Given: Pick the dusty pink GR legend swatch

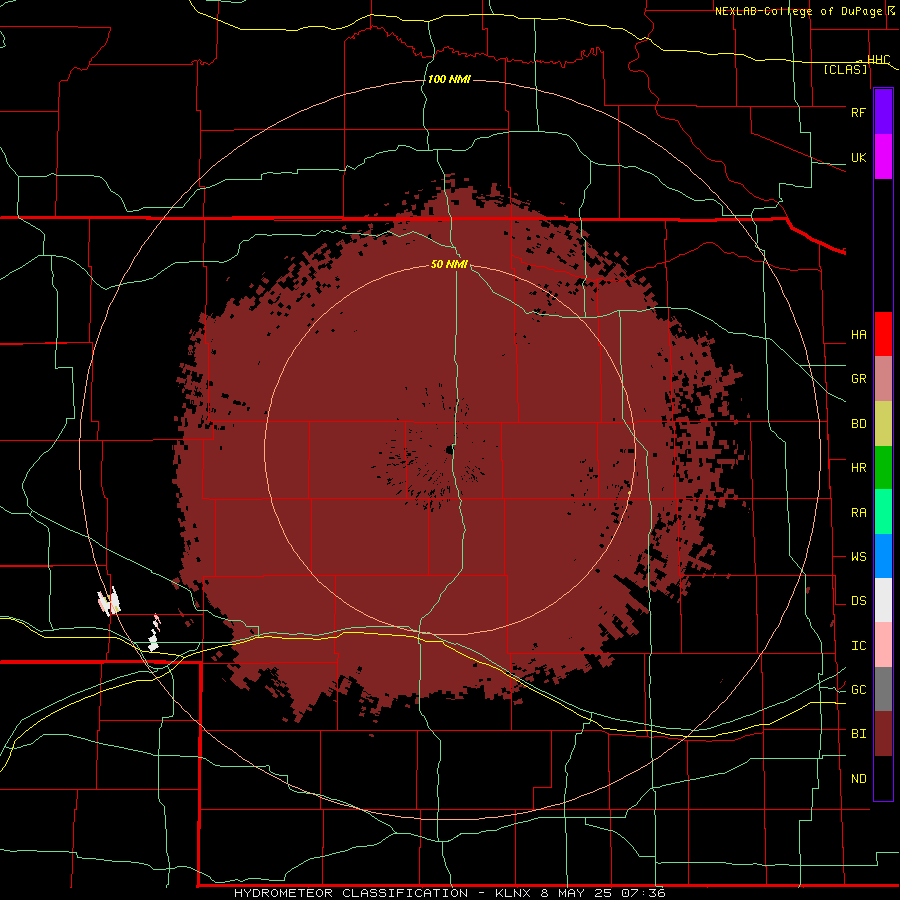Looking at the screenshot, I should click(883, 379).
